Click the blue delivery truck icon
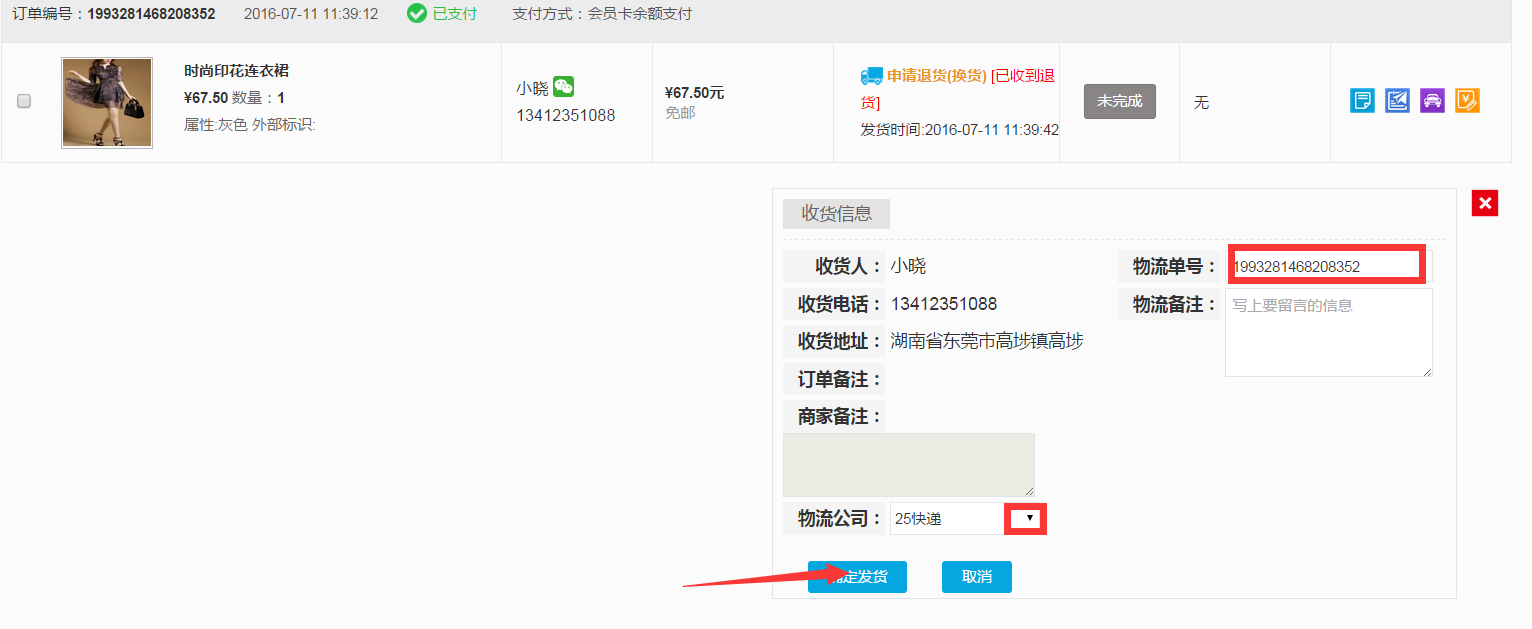The width and height of the screenshot is (1532, 629). (871, 76)
